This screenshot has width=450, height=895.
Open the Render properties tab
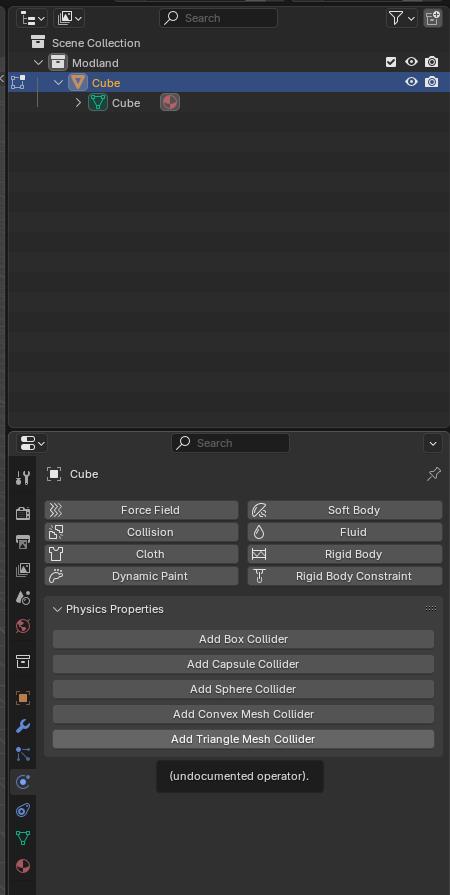tap(23, 513)
